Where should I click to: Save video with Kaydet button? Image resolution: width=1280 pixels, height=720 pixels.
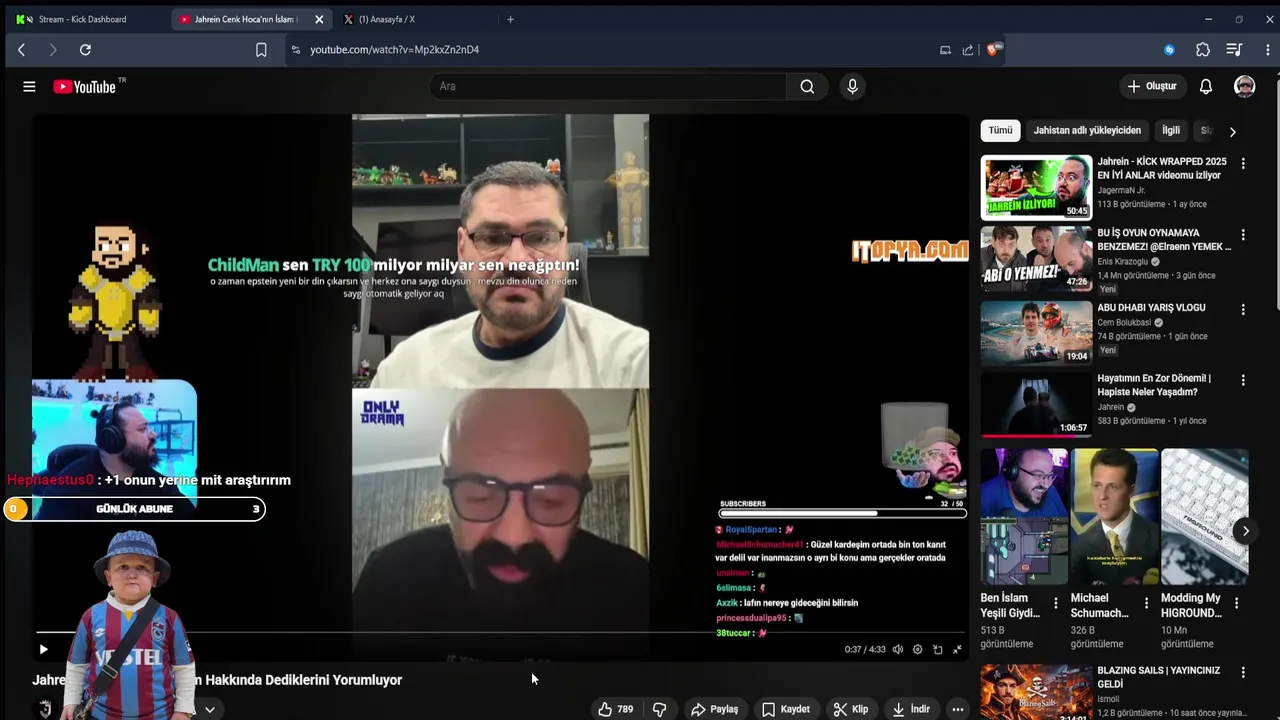[x=786, y=709]
